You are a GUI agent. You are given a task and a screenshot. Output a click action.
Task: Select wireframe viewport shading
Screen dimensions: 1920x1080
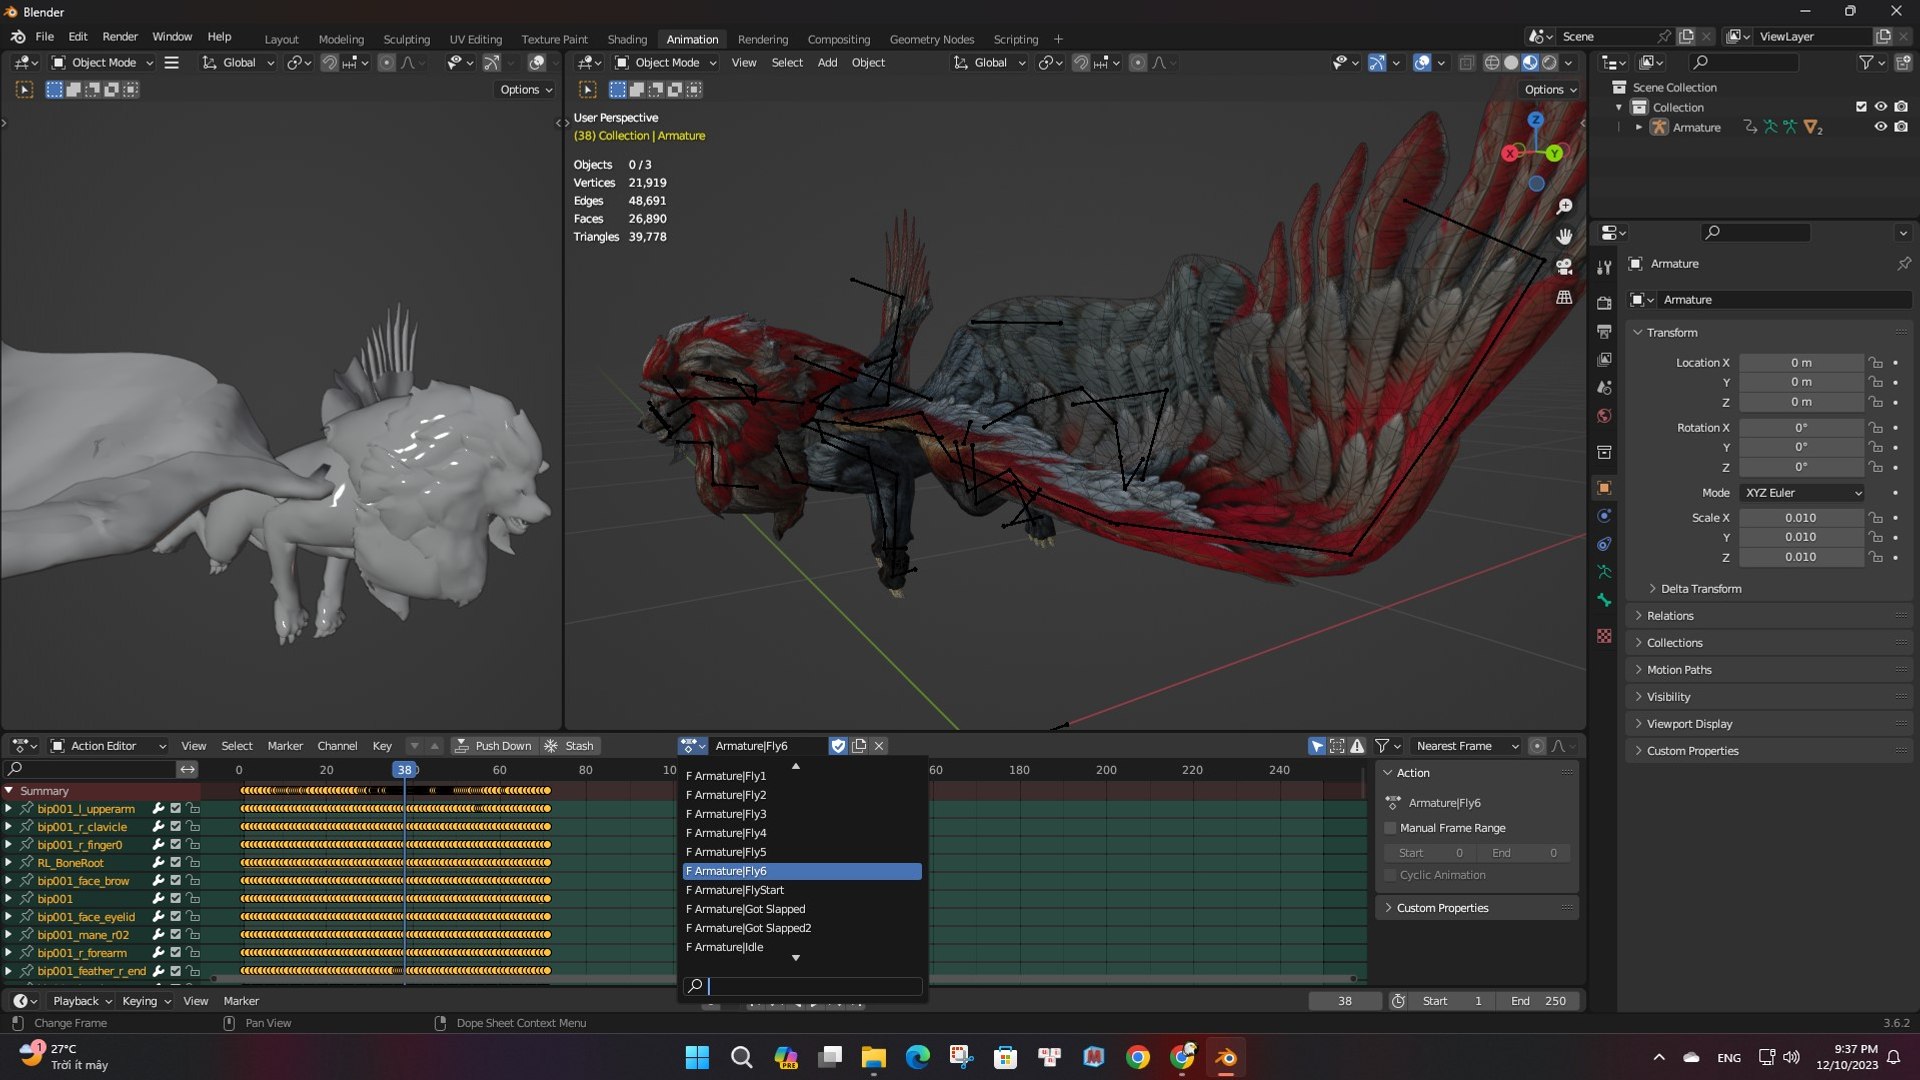[1492, 62]
